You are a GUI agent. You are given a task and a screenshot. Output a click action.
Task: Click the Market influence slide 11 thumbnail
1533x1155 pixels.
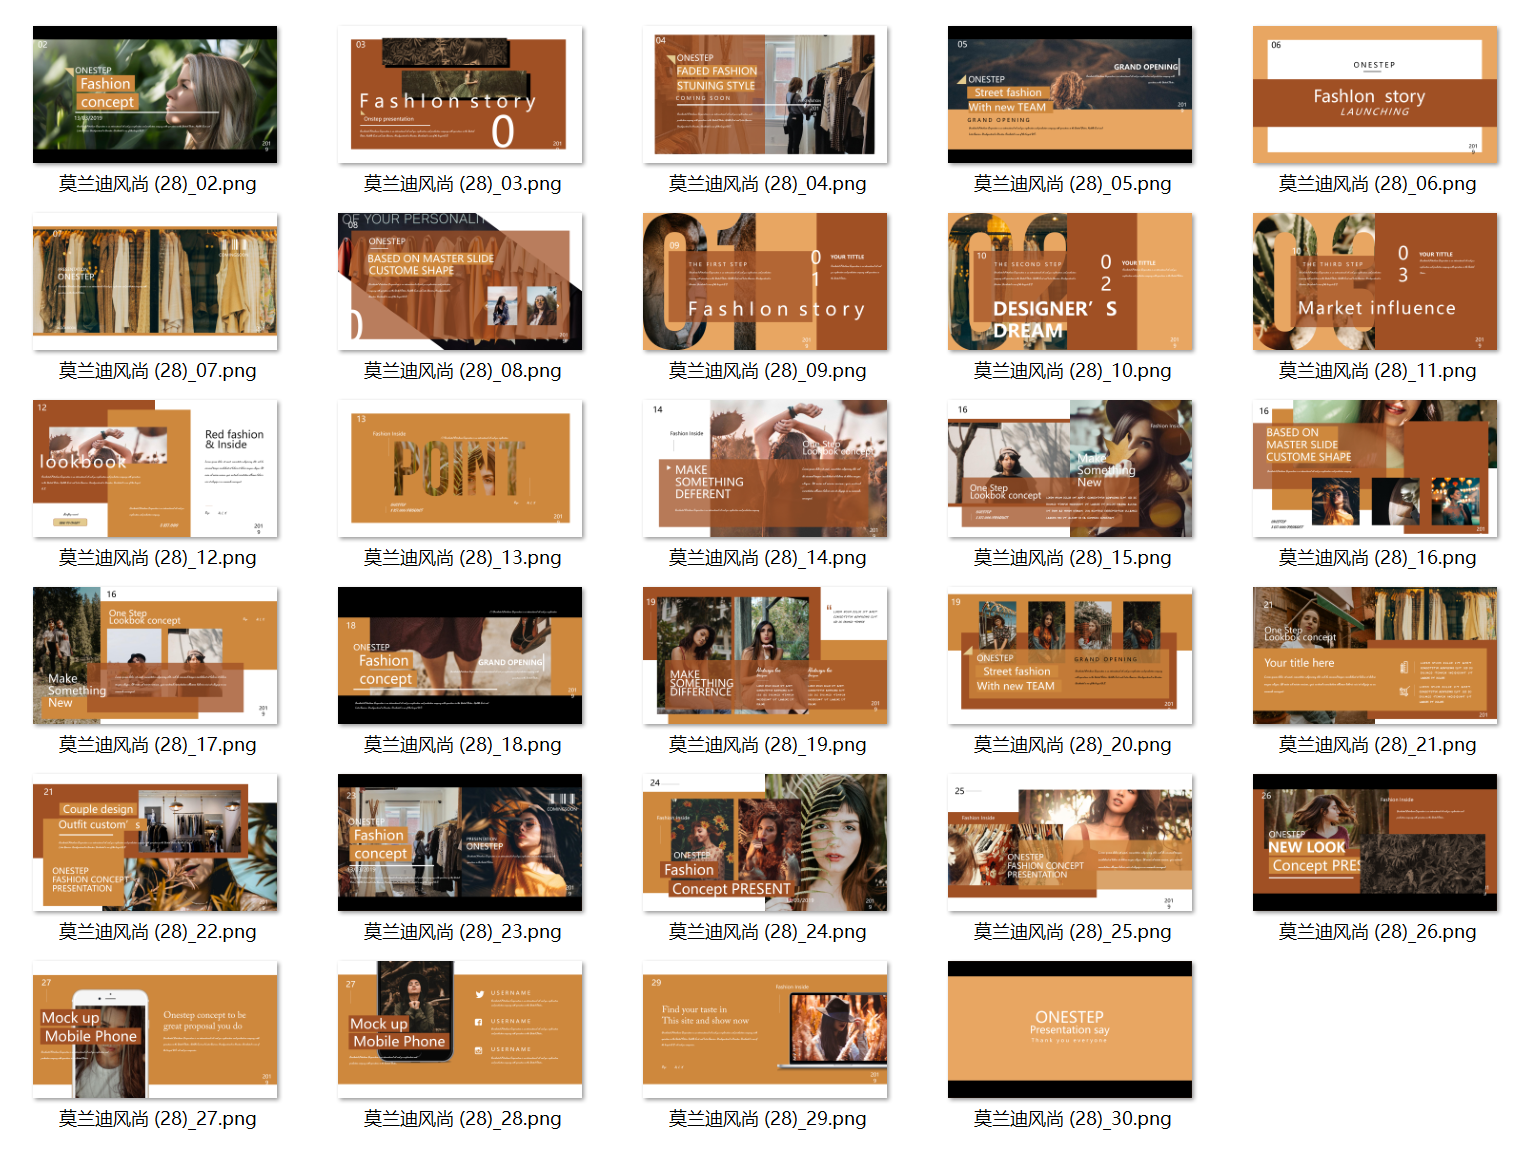coord(1375,281)
